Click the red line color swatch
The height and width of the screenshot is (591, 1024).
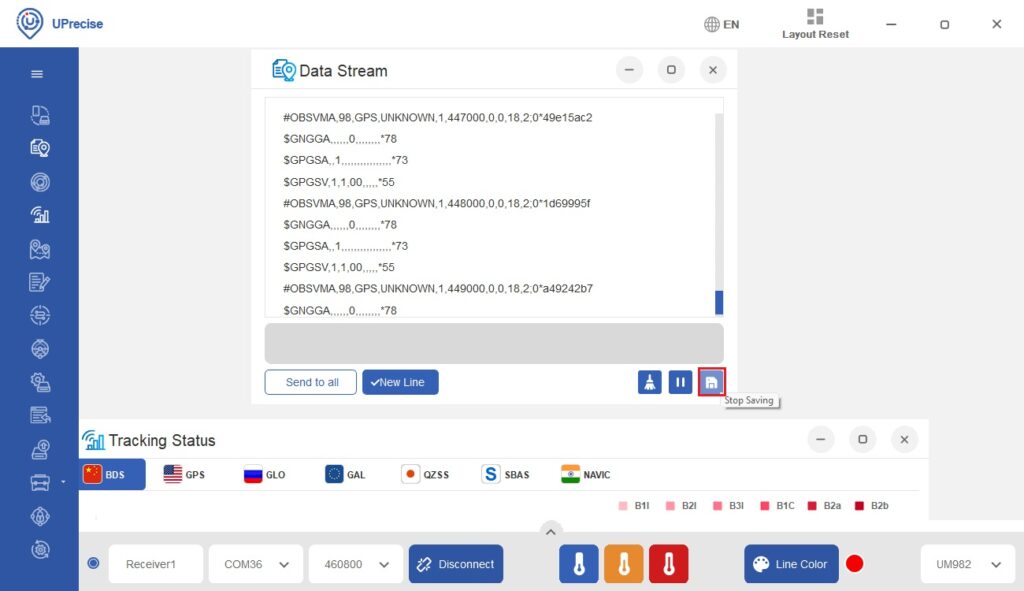click(x=855, y=563)
